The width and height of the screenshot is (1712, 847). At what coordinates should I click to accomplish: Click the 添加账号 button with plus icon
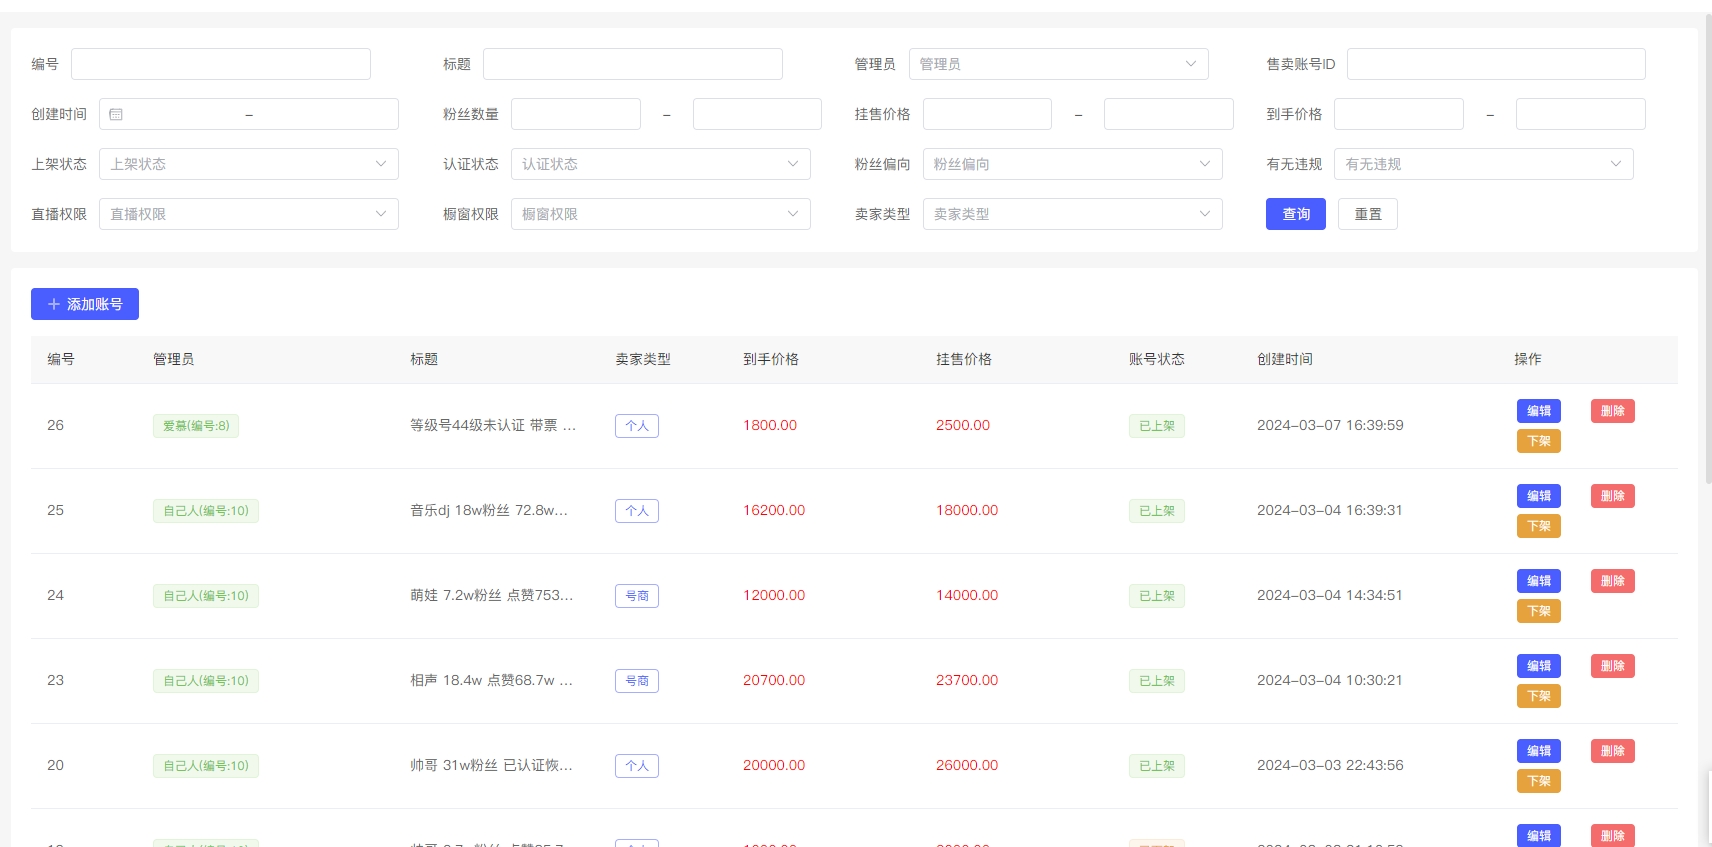(x=85, y=304)
